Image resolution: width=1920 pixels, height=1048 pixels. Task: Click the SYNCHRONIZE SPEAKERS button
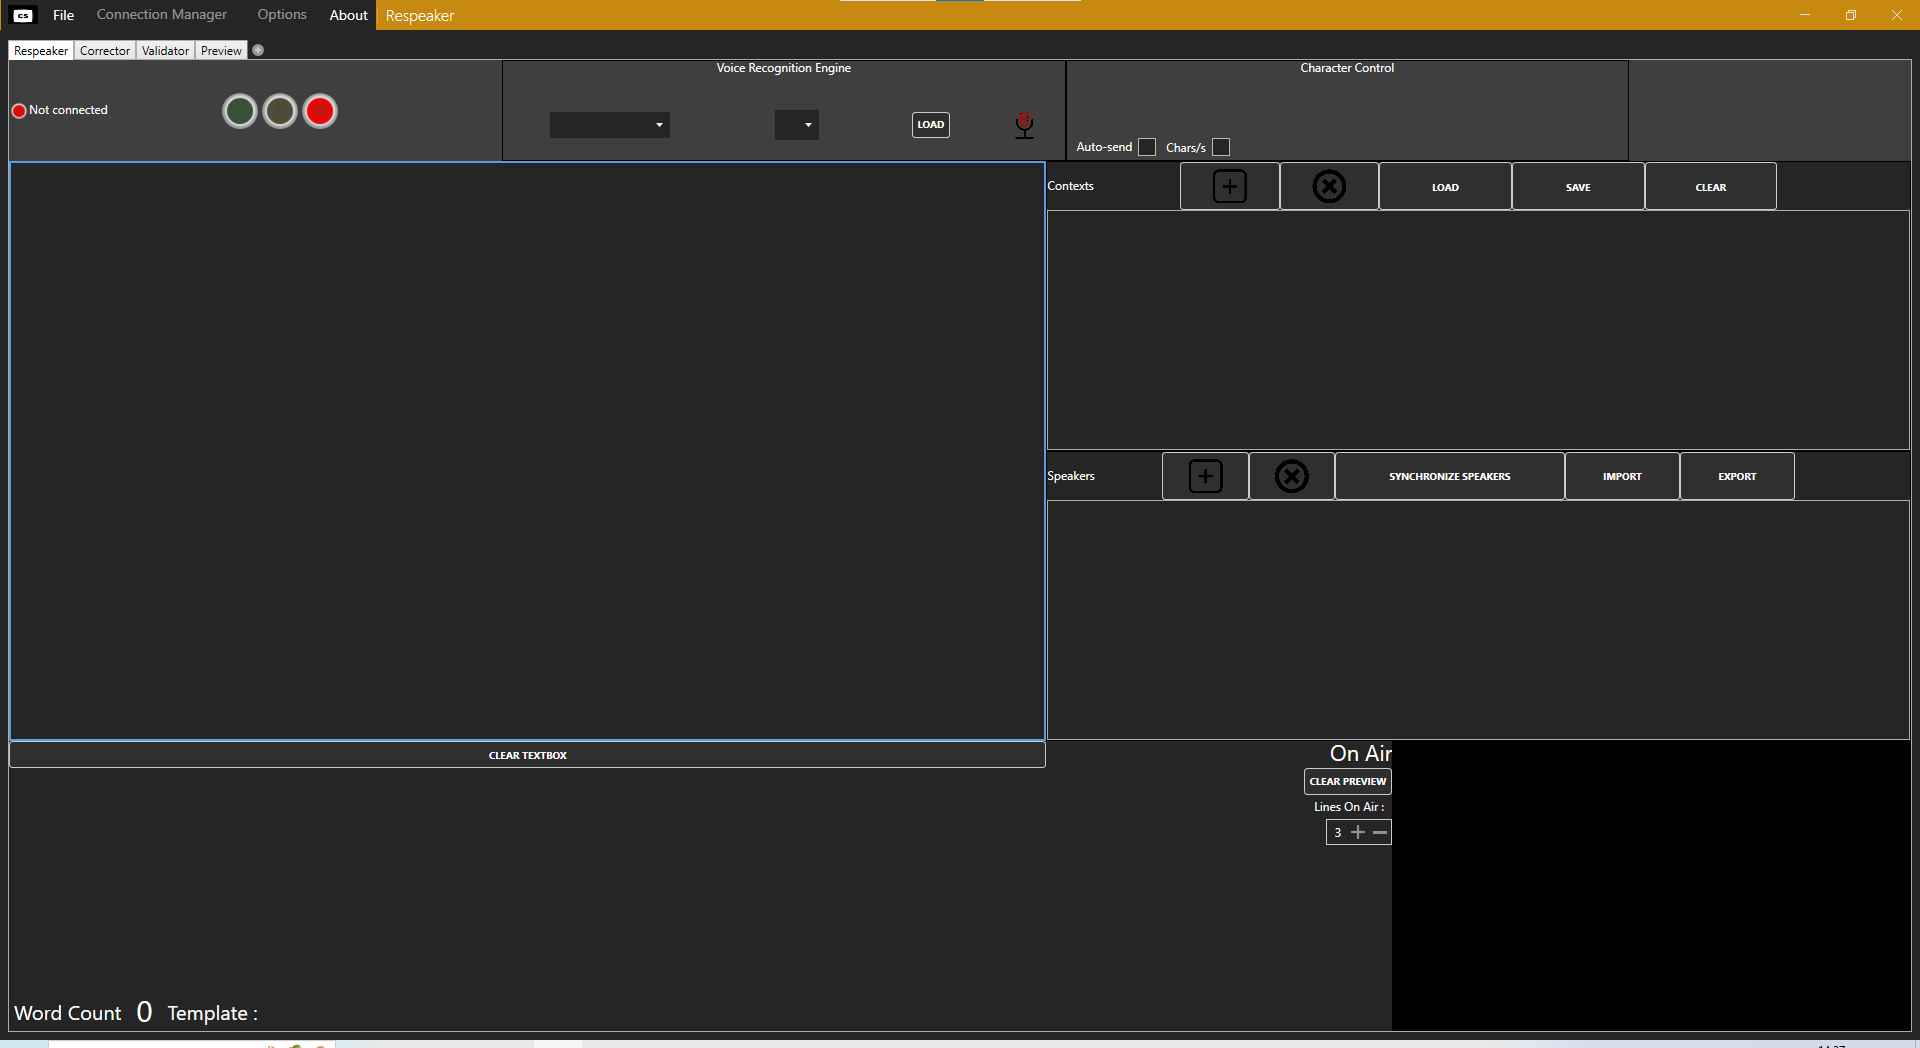click(1449, 476)
